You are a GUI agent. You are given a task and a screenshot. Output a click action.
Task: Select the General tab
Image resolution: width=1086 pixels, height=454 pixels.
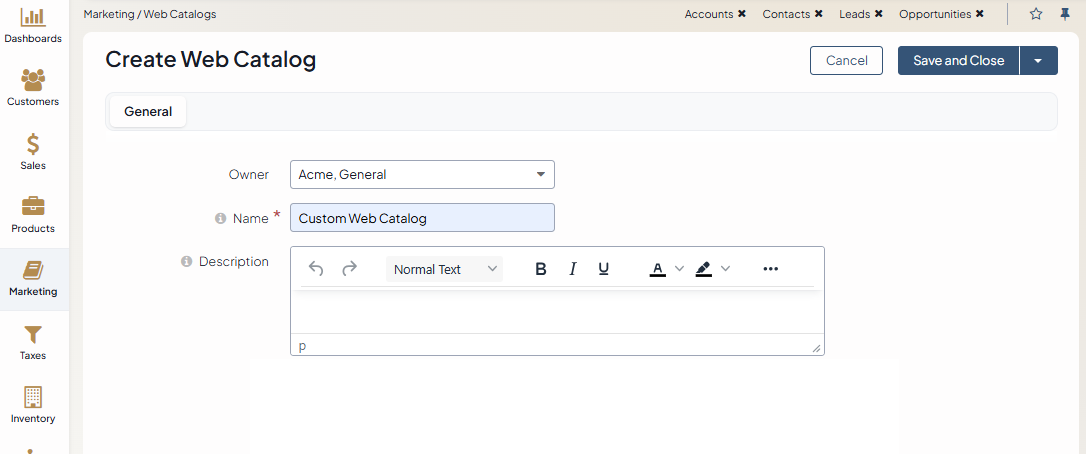click(148, 112)
